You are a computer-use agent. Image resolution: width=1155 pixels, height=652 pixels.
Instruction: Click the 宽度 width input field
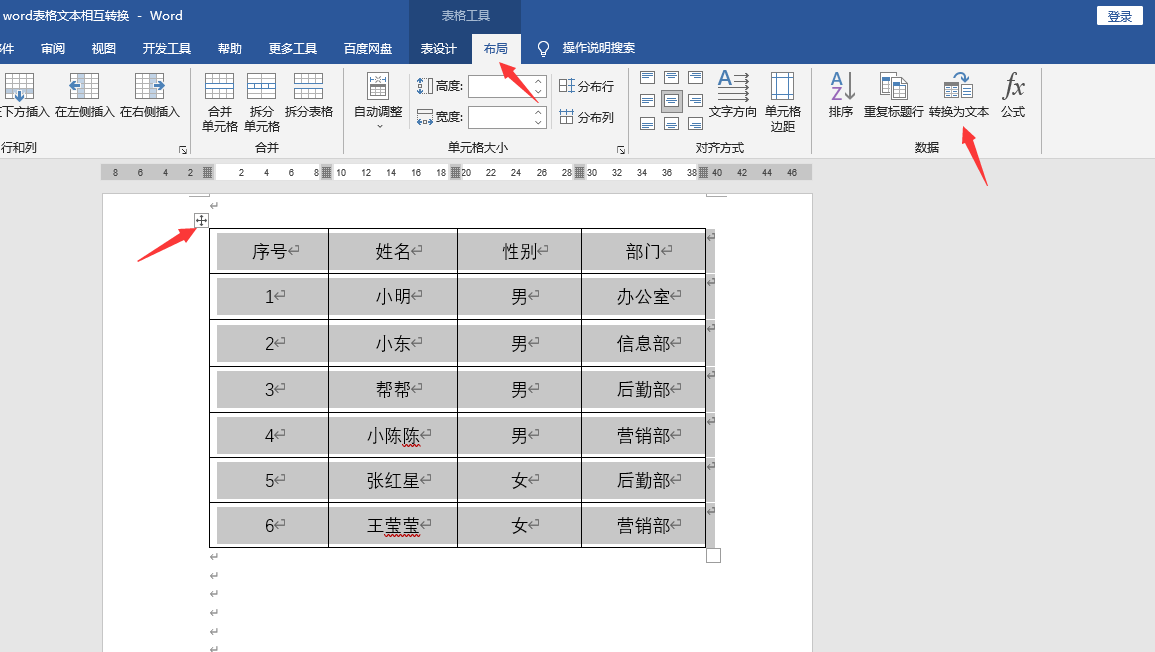click(x=500, y=117)
